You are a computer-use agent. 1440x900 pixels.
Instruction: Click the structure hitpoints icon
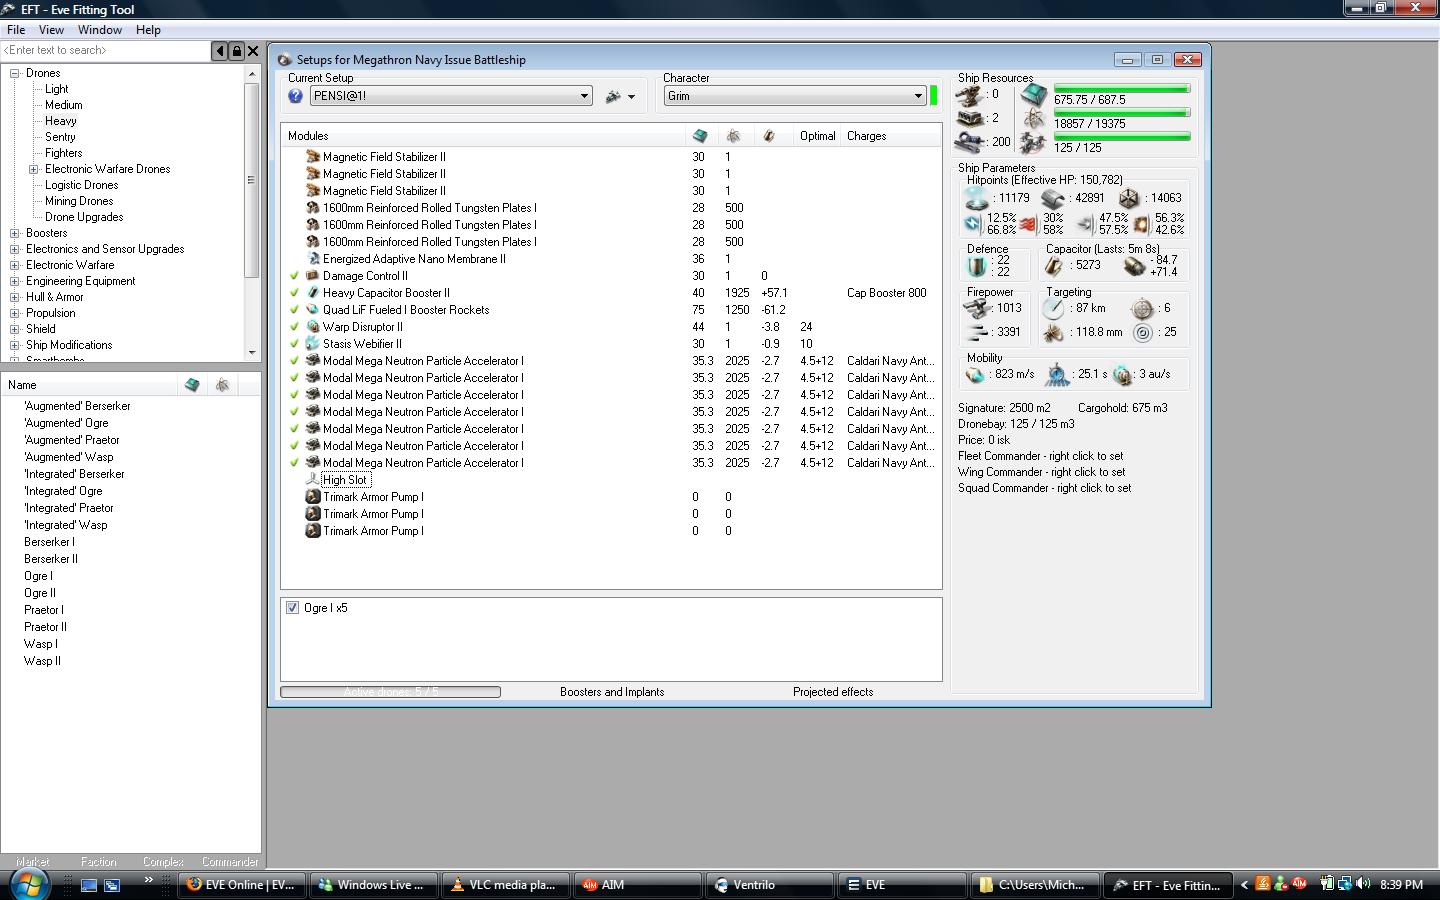tap(1129, 198)
